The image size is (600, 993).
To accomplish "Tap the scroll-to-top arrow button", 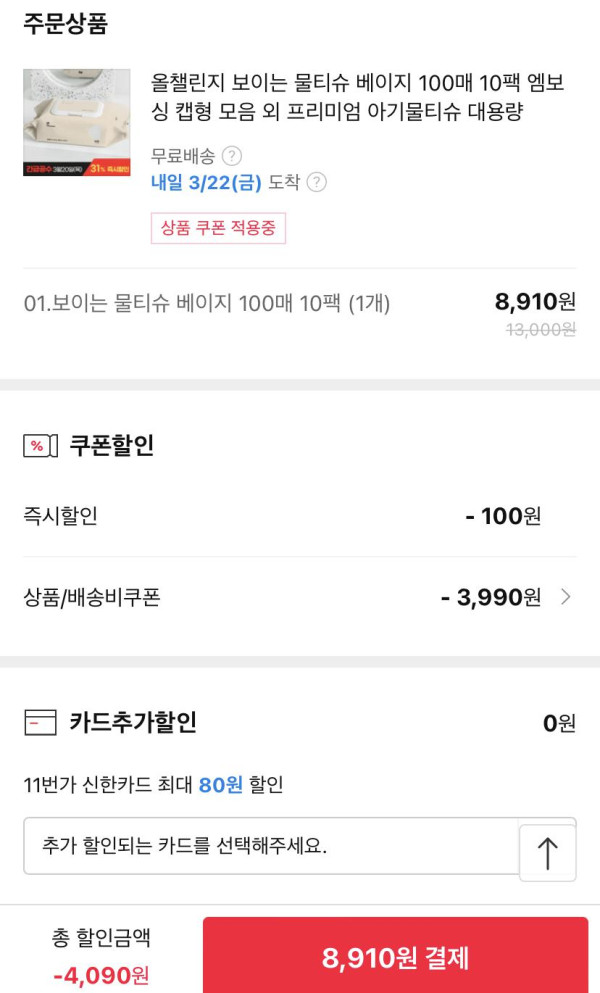I will (x=547, y=853).
